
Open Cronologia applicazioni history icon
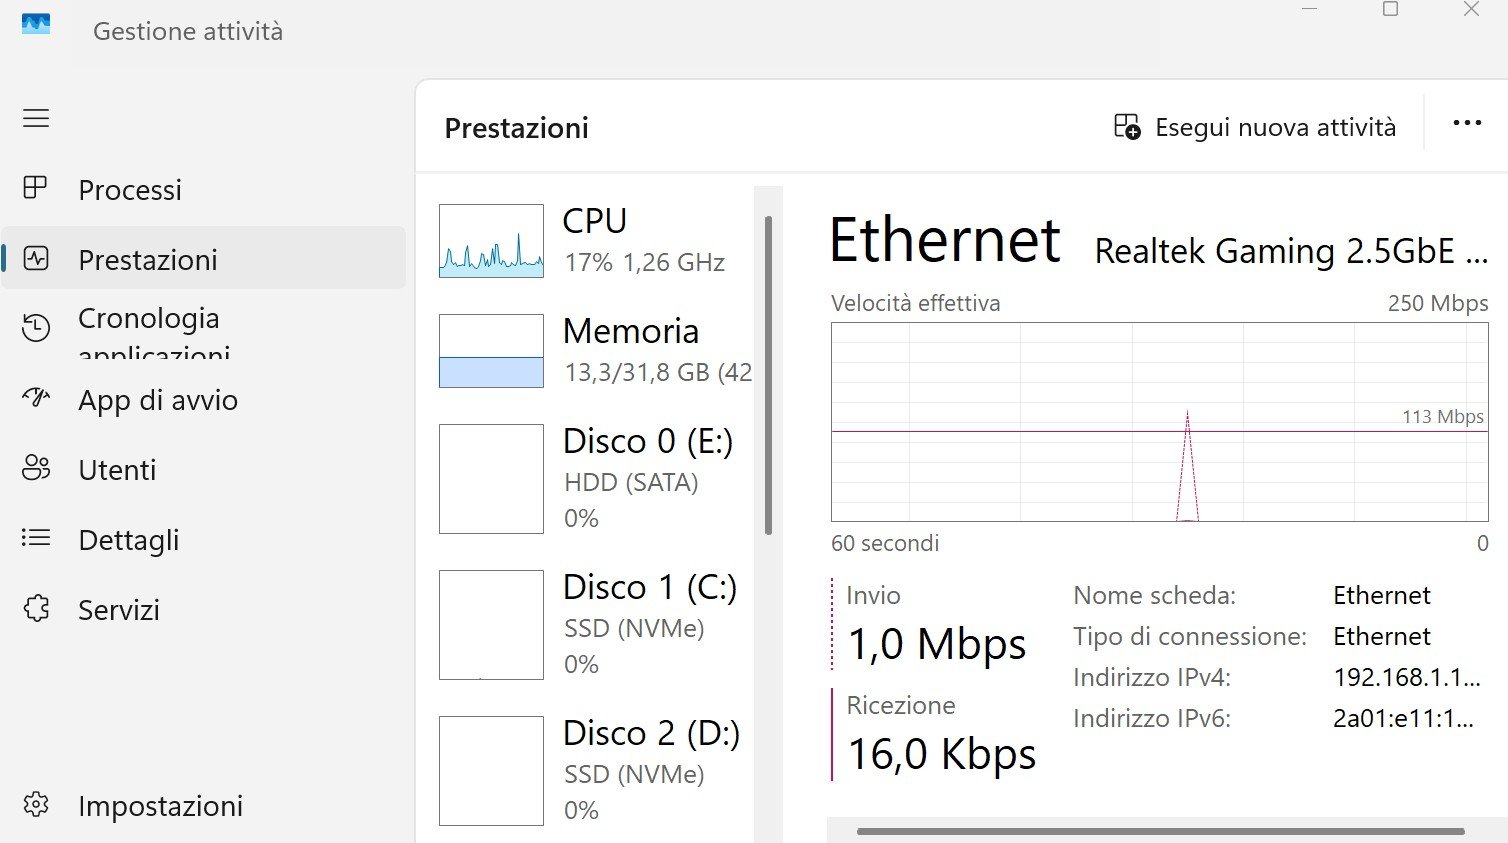36,327
